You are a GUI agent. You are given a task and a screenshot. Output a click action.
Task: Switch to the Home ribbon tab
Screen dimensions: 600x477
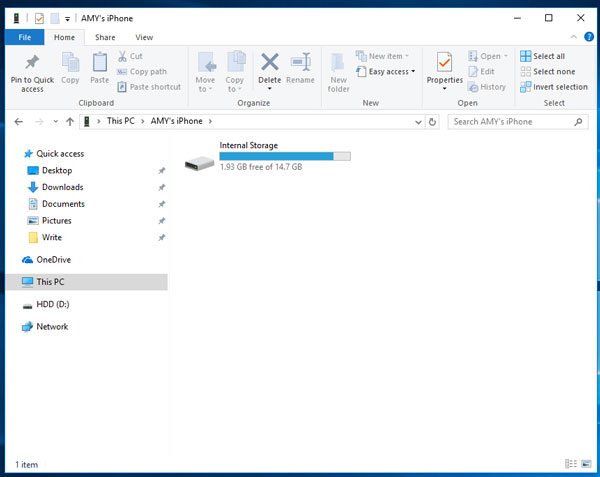click(64, 37)
